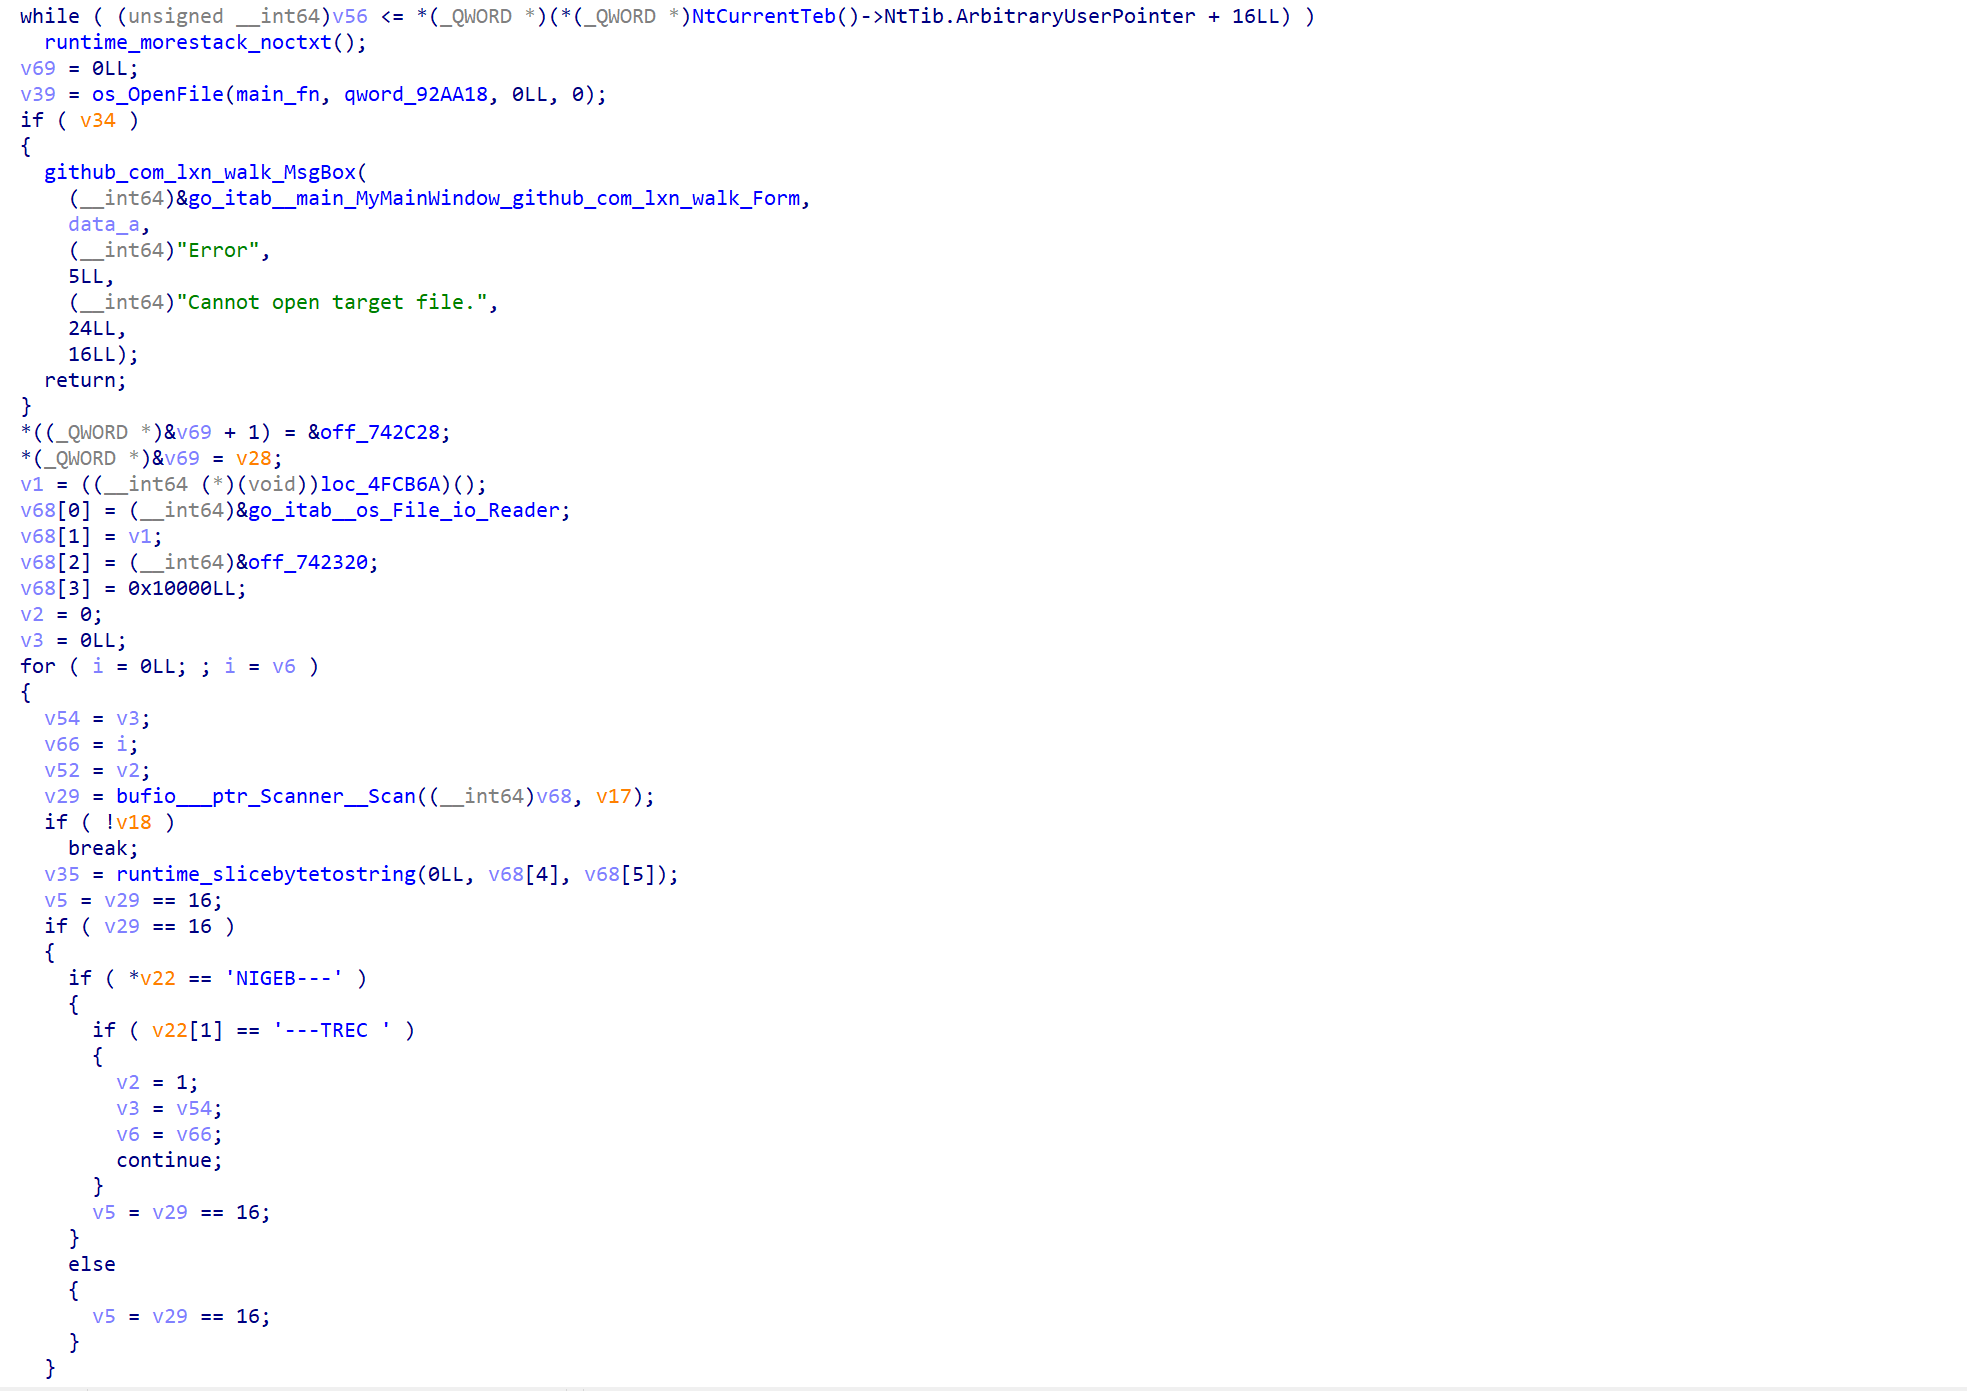Click the off_742320 reference
This screenshot has height=1391, width=1967.
pos(308,562)
